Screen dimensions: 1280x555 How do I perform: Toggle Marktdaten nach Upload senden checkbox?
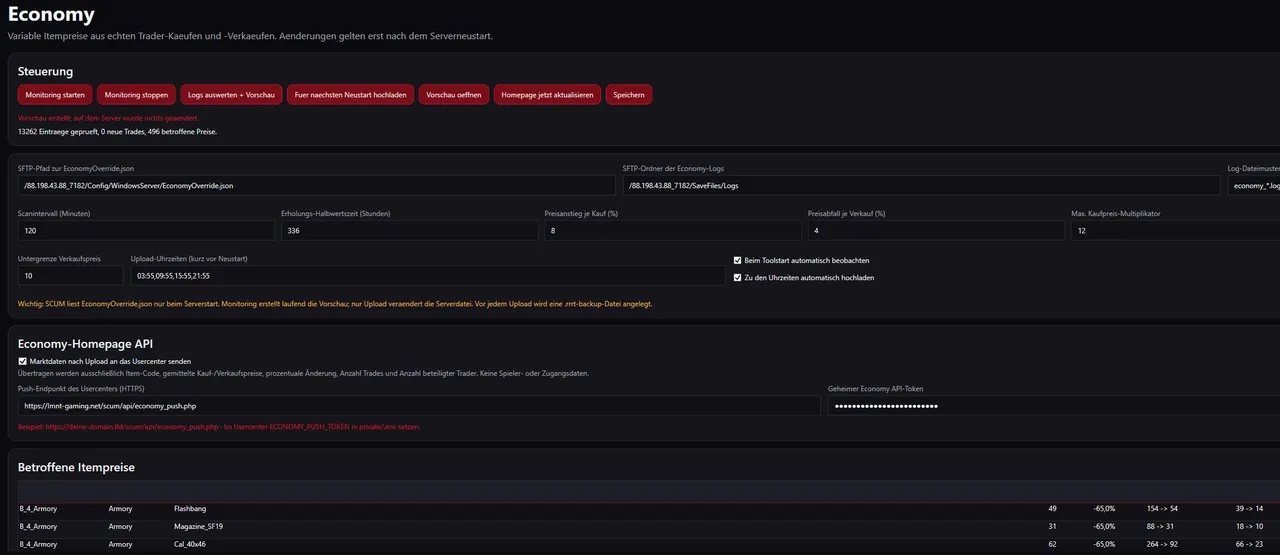pyautogui.click(x=23, y=361)
